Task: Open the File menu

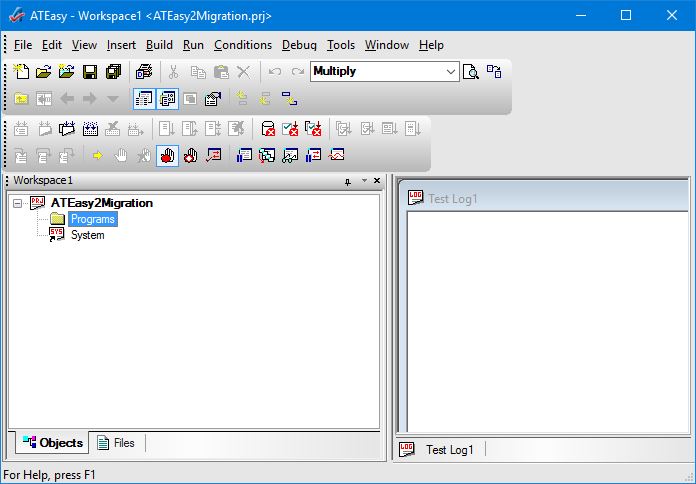Action: 23,45
